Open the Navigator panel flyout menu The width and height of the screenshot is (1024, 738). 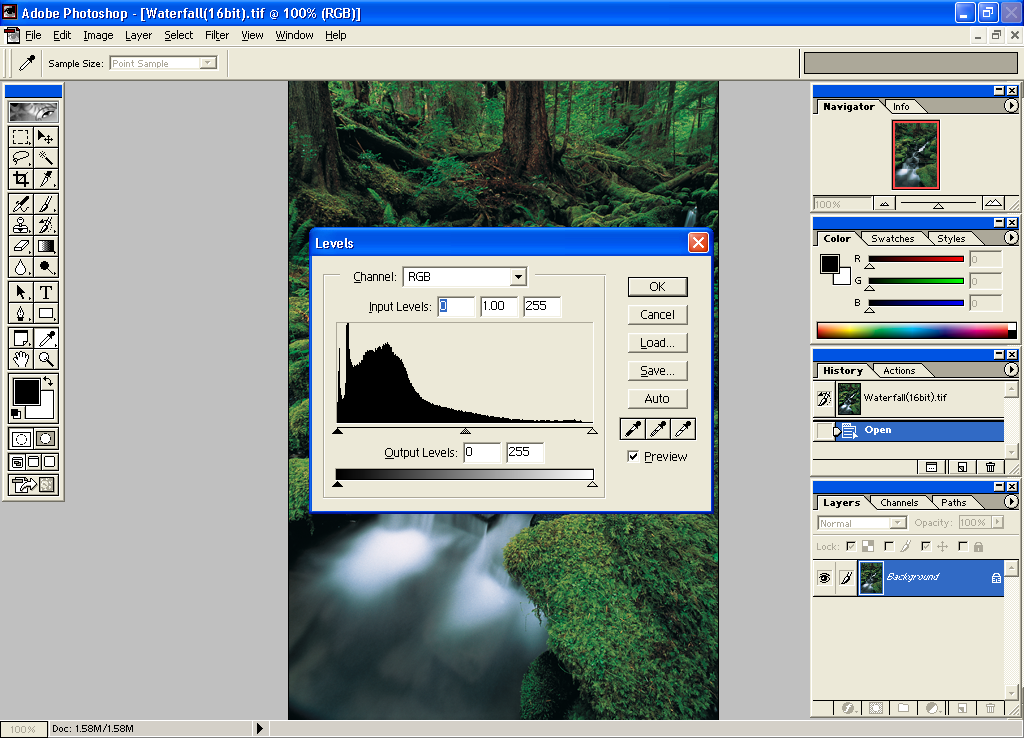[1011, 106]
